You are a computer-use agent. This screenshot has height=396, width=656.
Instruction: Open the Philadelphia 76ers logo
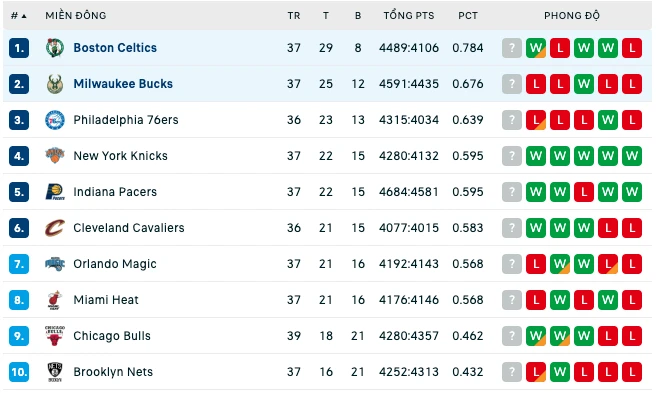point(55,120)
